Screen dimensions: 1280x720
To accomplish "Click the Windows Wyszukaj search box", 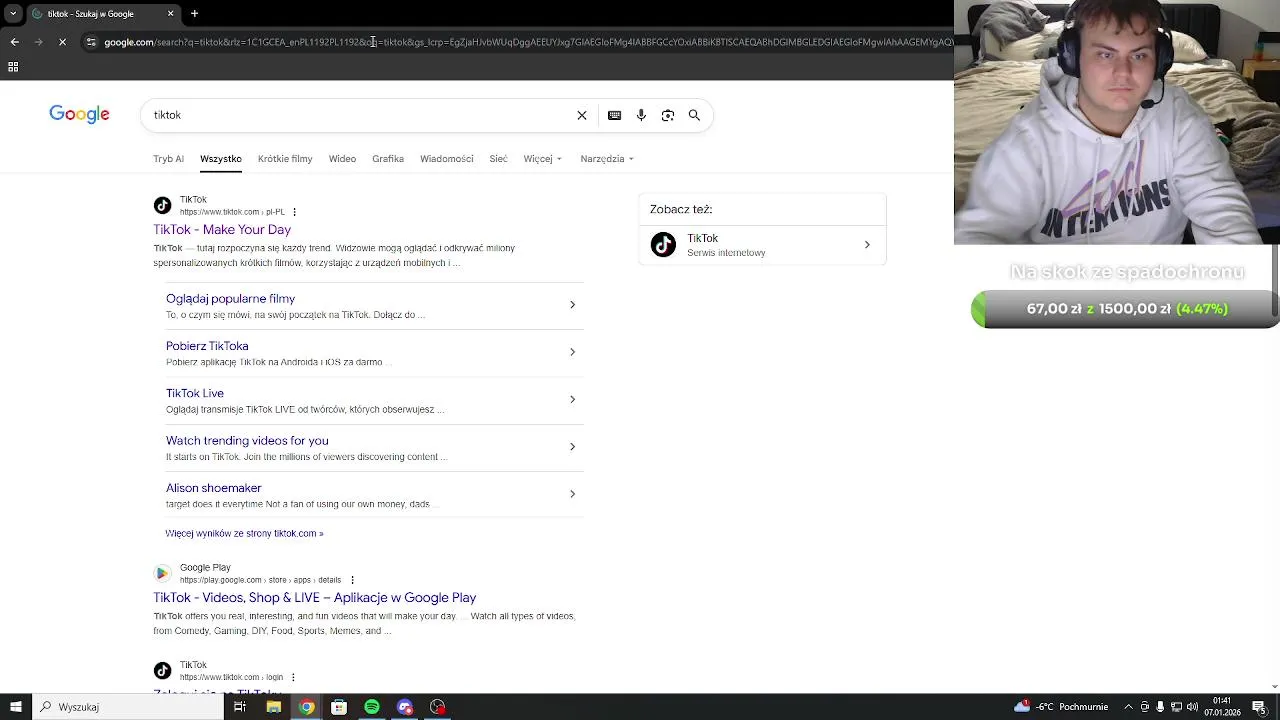I will point(128,707).
